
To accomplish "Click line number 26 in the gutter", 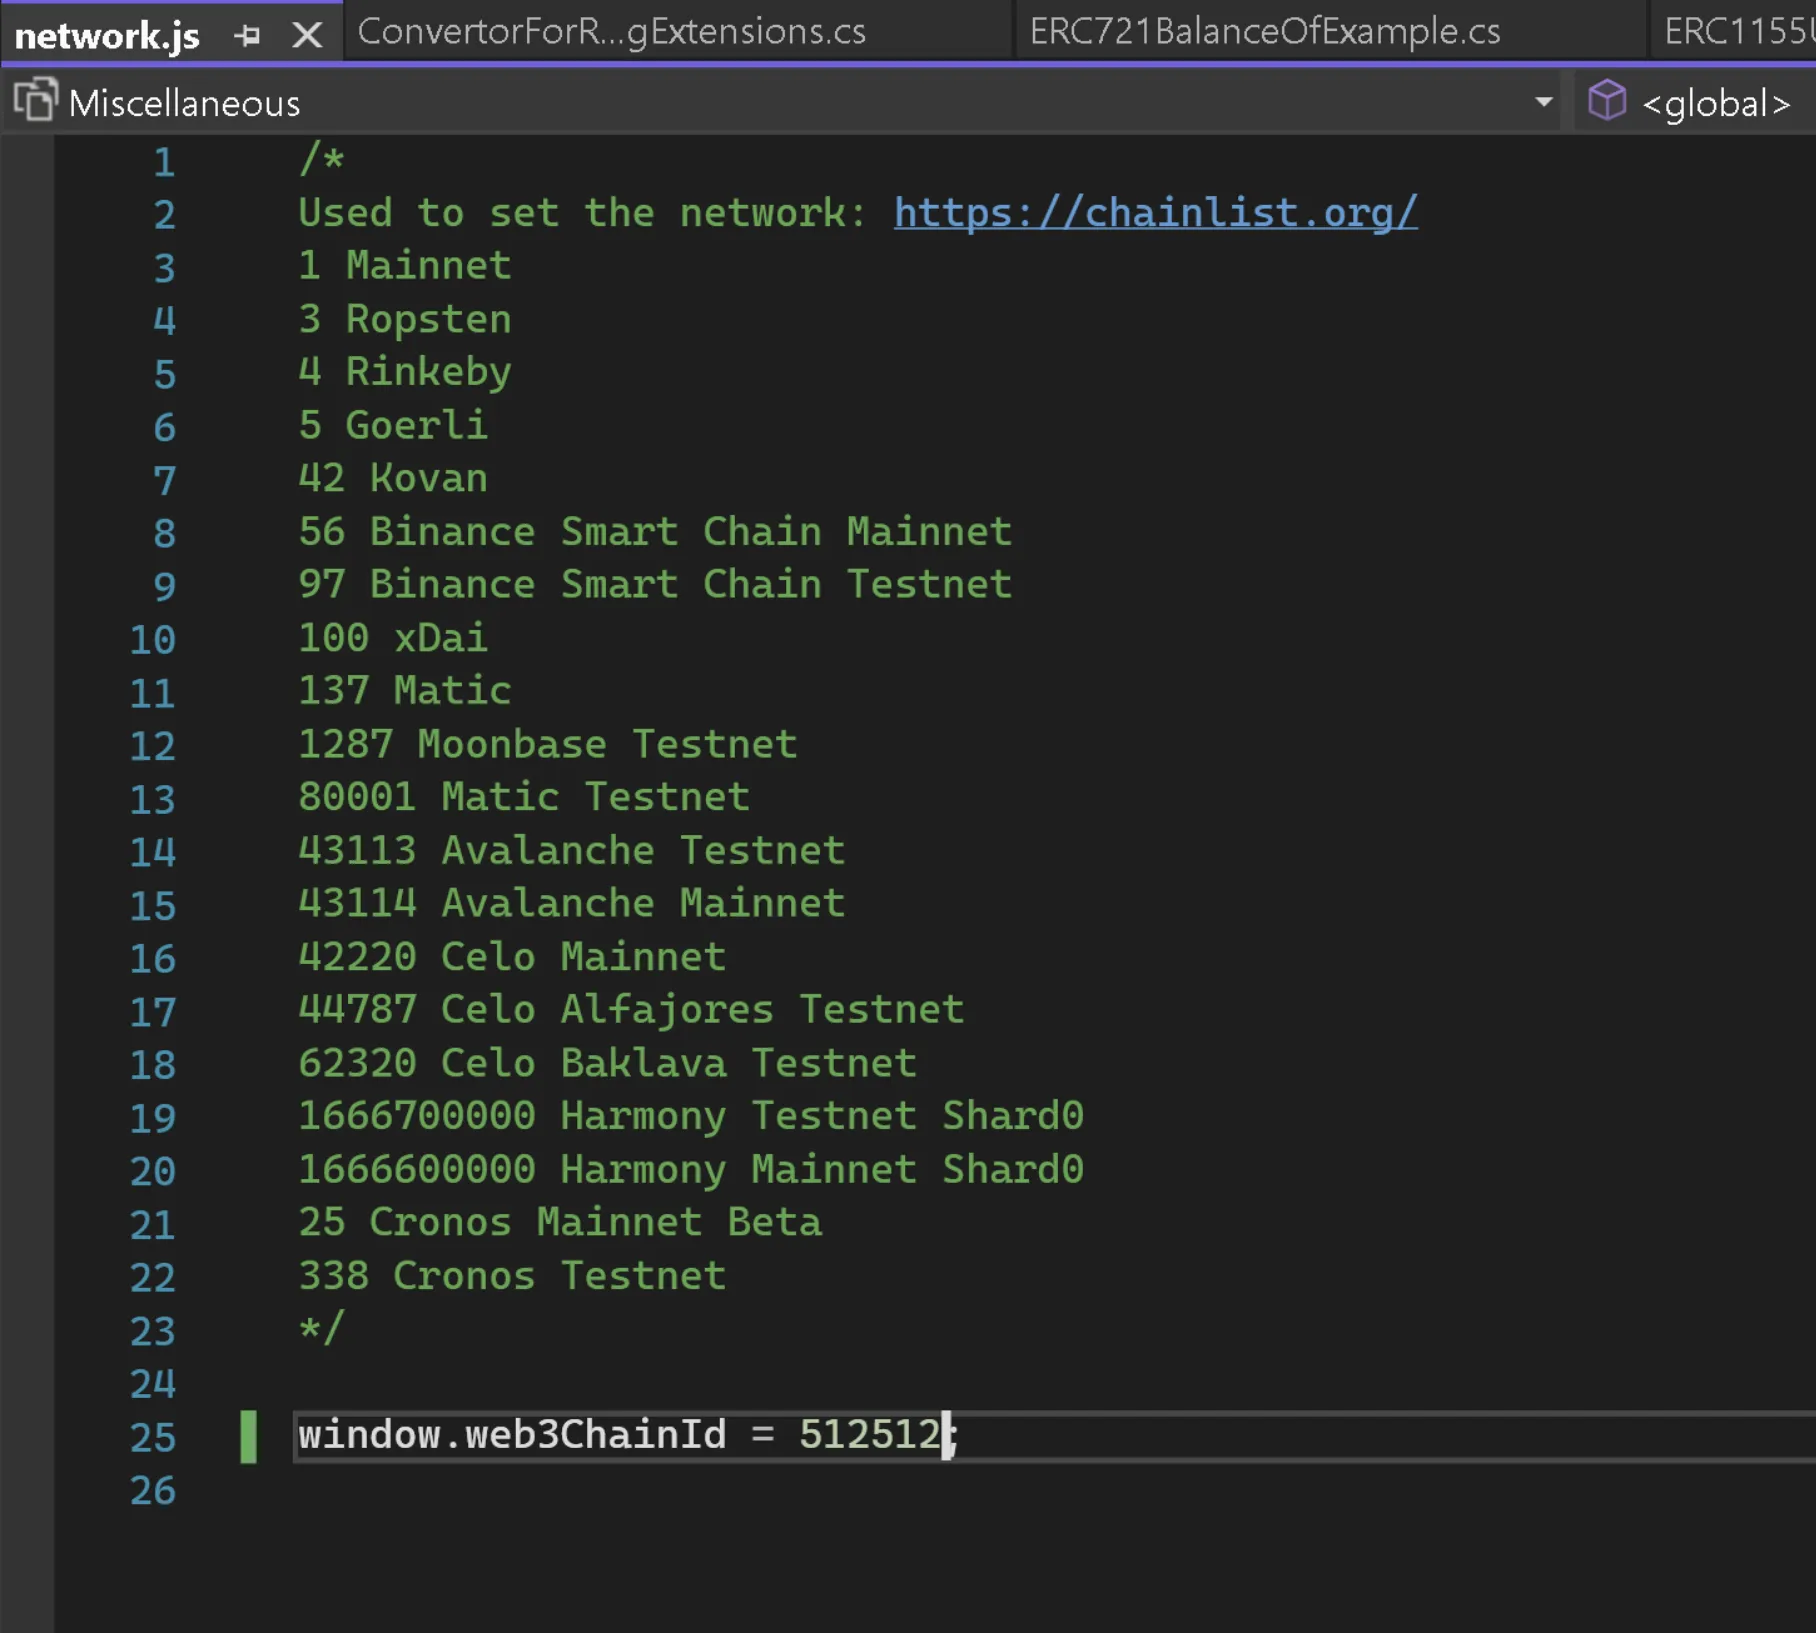I will pyautogui.click(x=153, y=1490).
